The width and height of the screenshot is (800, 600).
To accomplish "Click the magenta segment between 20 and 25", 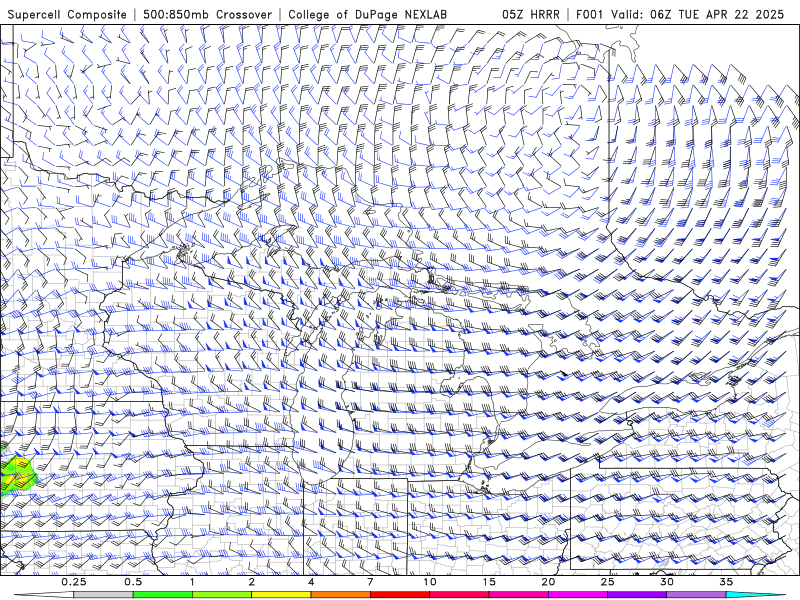I will pos(578,595).
